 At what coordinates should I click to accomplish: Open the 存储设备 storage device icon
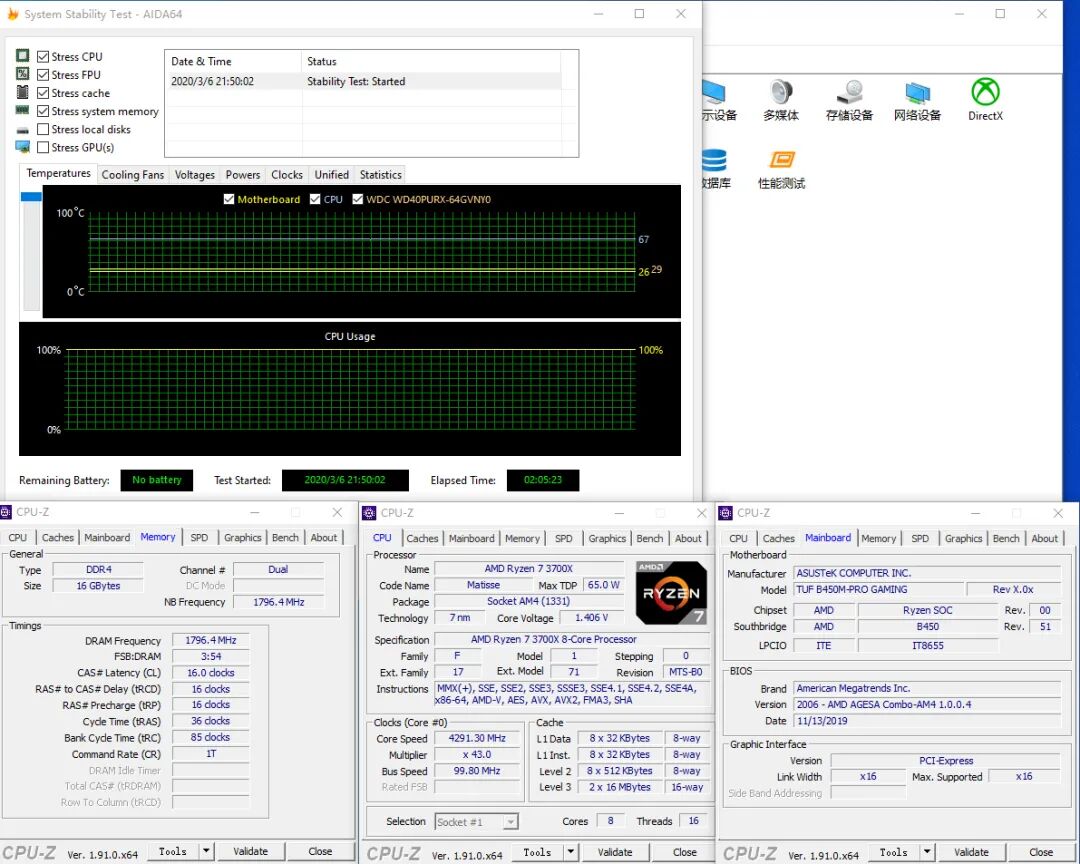tap(849, 92)
